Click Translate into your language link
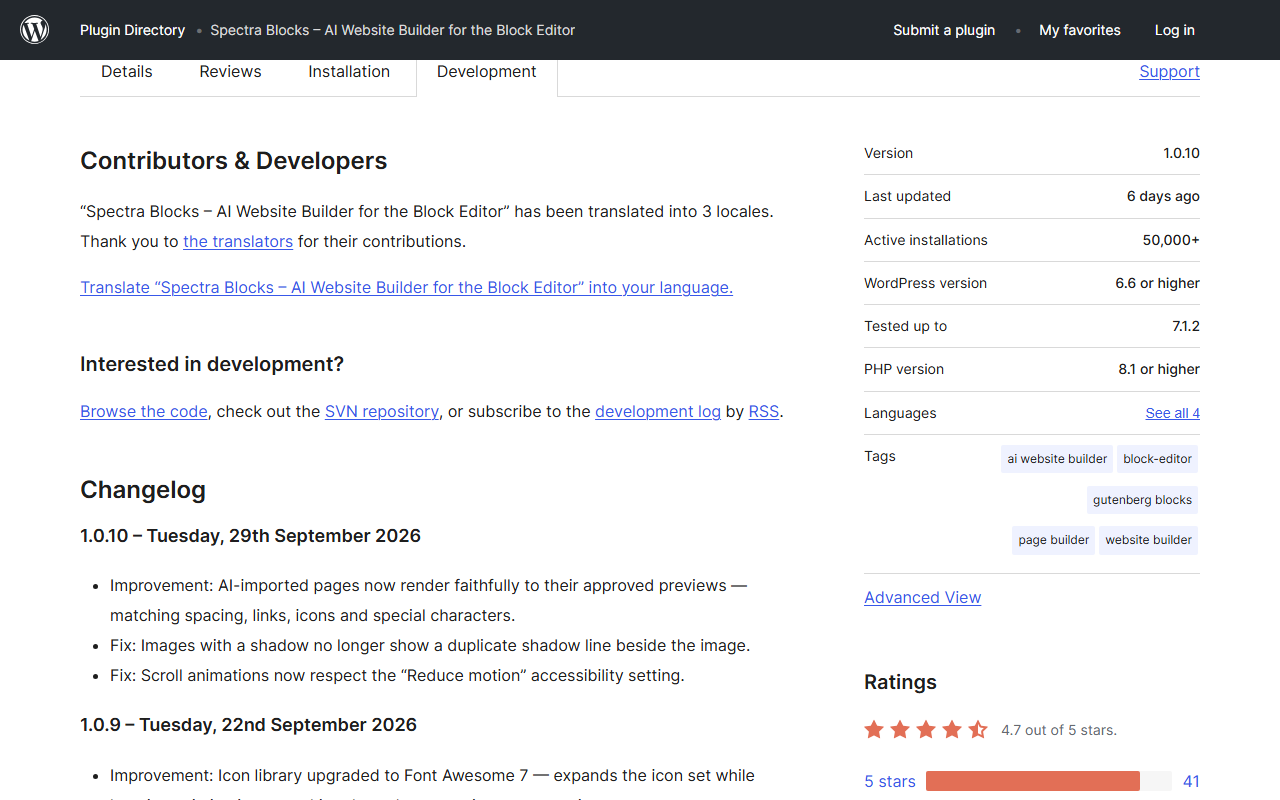 tap(406, 287)
